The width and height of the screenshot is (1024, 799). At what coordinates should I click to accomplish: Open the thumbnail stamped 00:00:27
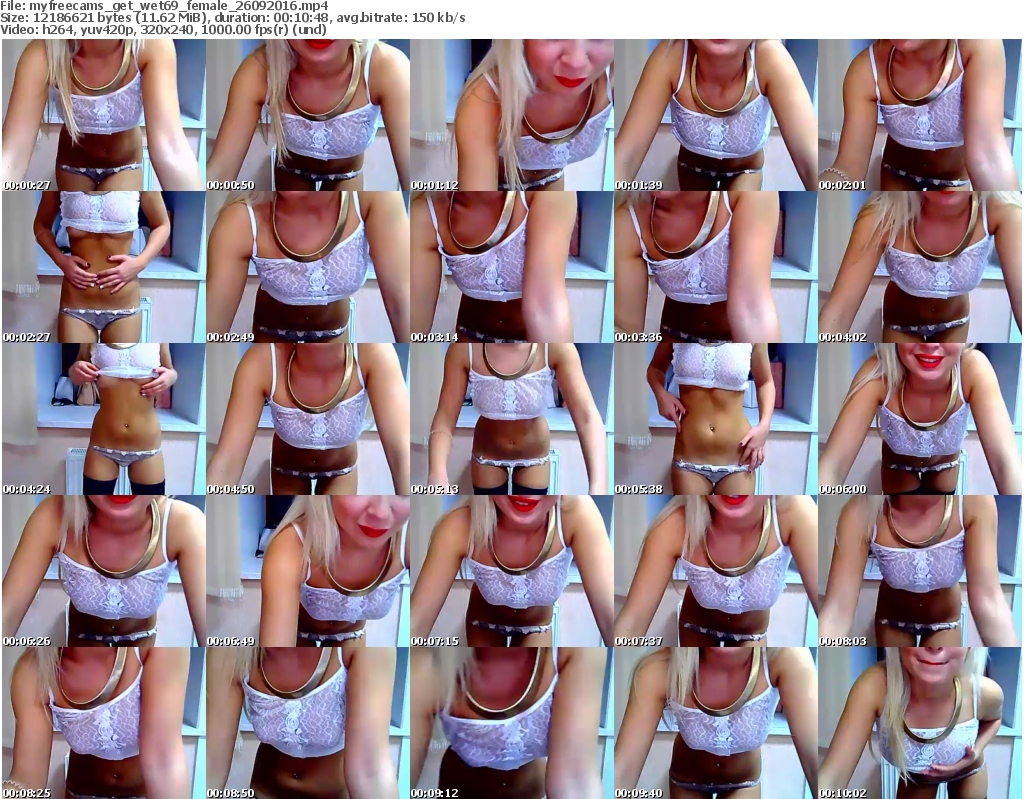[104, 115]
